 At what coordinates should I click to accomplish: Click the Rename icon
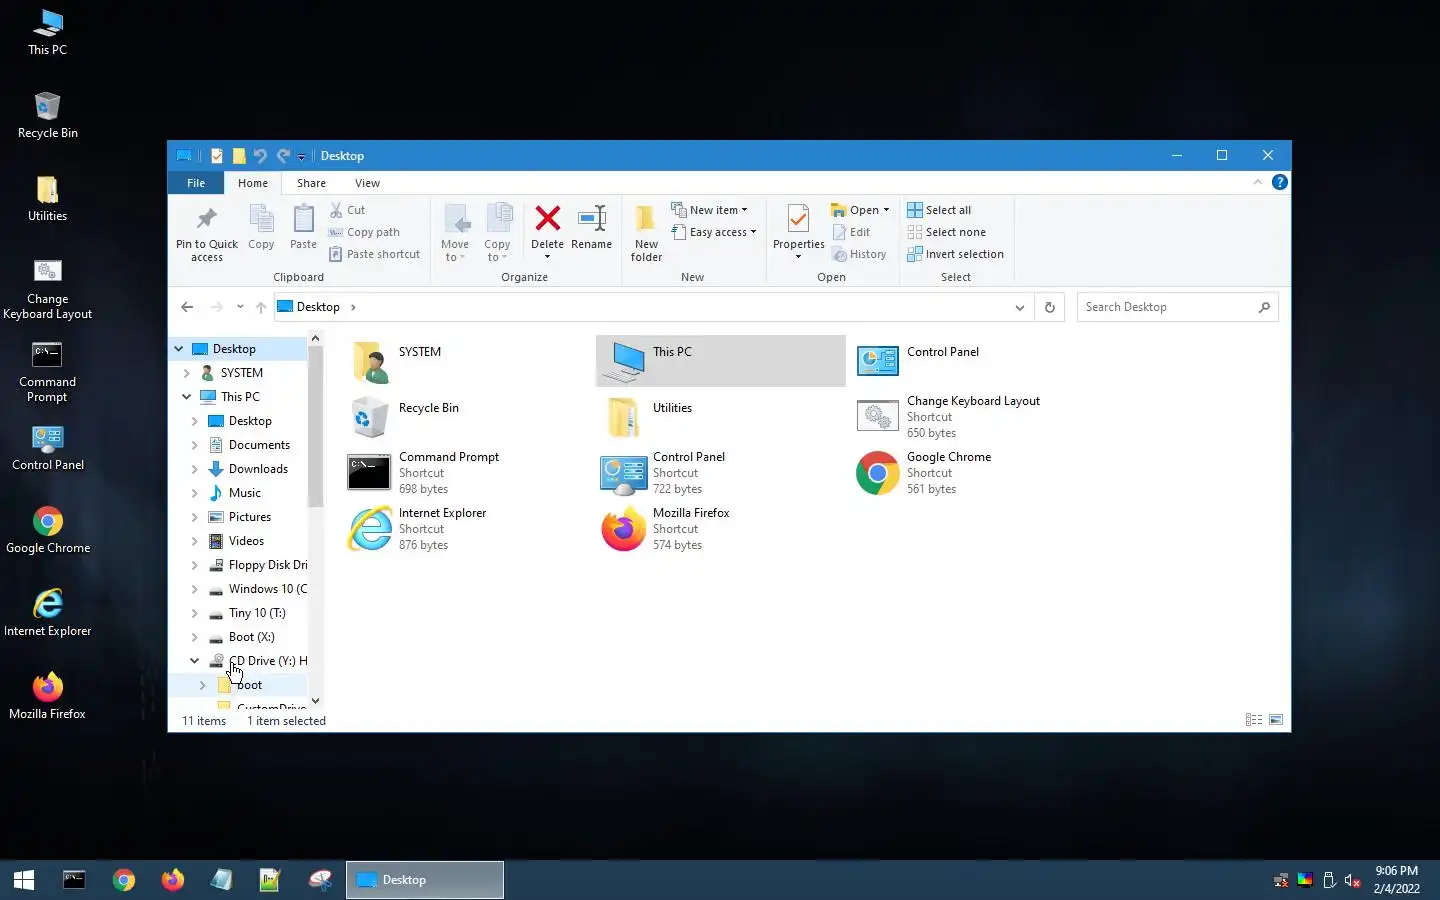pos(592,218)
